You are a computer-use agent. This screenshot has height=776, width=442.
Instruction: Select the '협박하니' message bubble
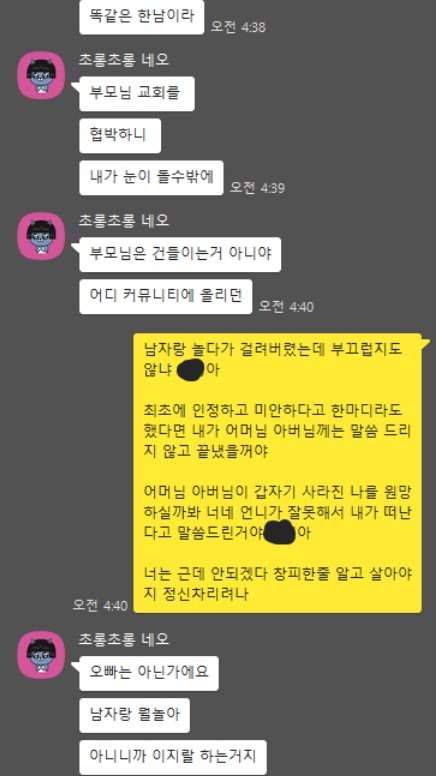120,136
